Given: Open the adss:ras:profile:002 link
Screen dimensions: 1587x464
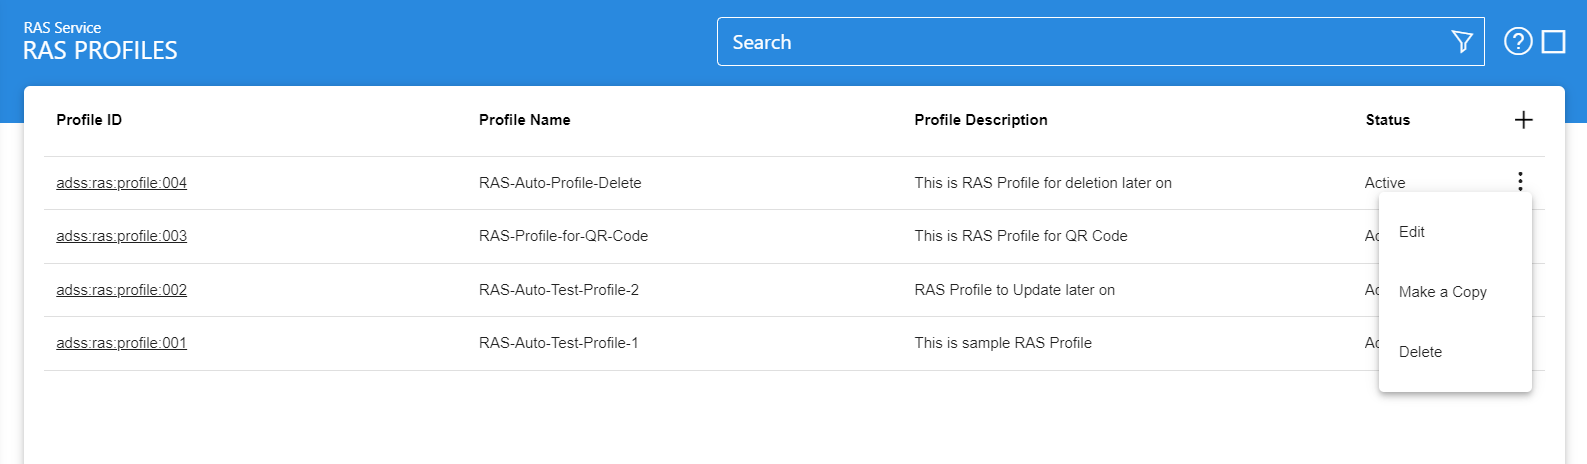Looking at the screenshot, I should point(121,290).
